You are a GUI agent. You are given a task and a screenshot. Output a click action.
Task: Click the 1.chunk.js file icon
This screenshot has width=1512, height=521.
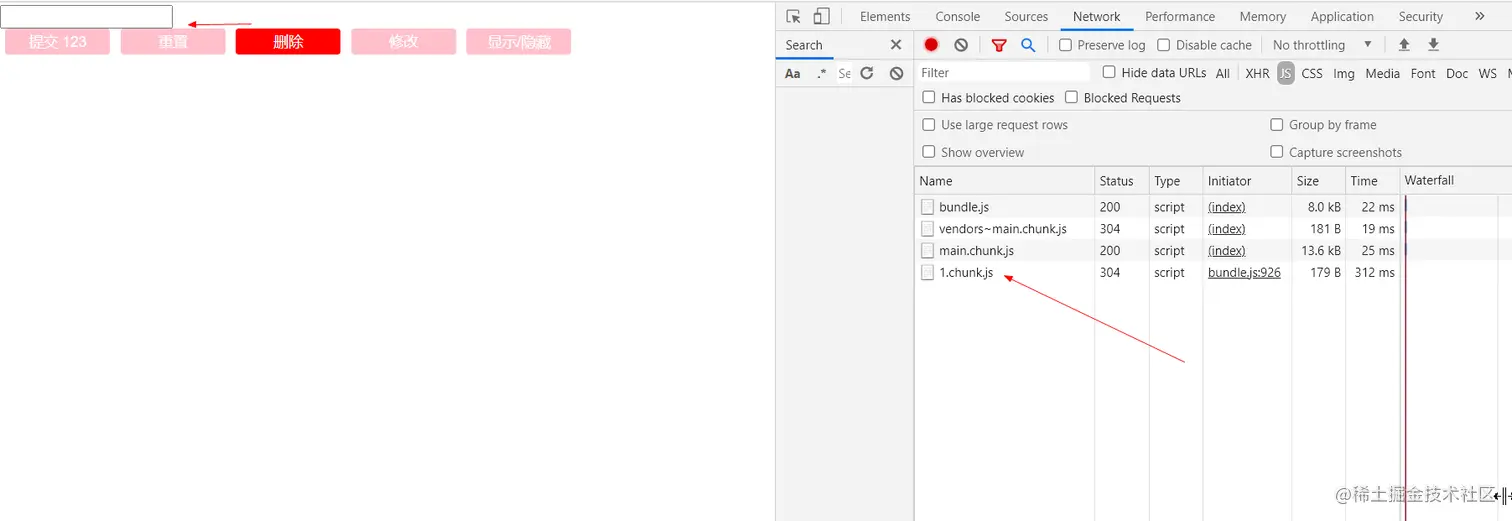pos(927,273)
